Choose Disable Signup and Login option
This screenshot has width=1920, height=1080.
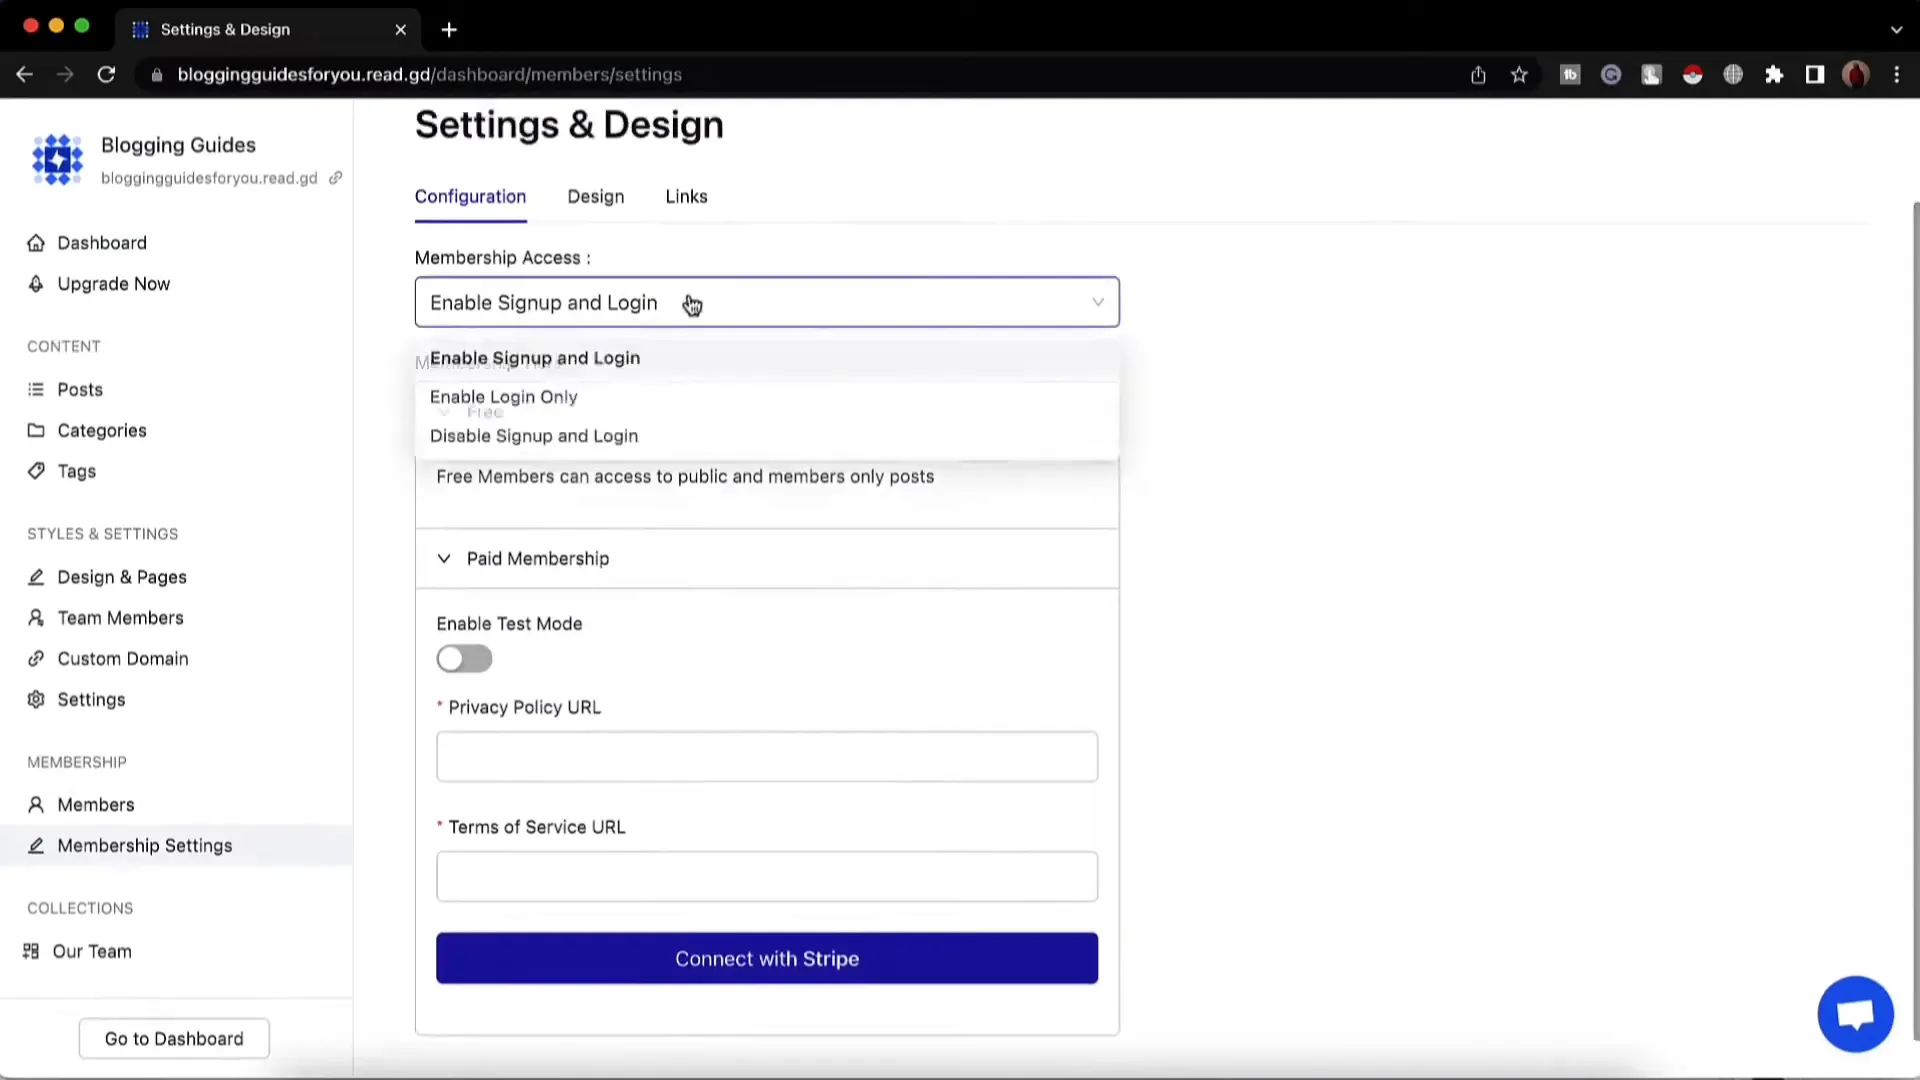click(x=767, y=436)
